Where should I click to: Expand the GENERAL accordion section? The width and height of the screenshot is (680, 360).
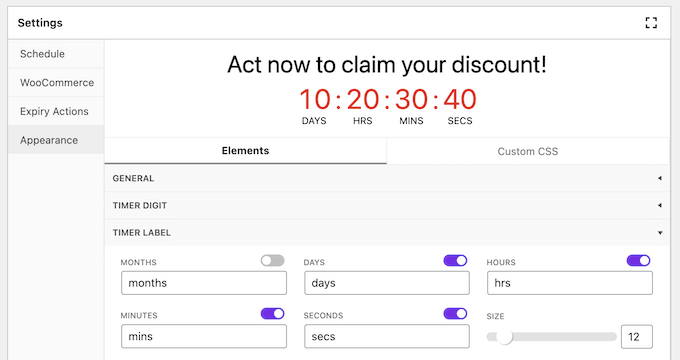387,178
